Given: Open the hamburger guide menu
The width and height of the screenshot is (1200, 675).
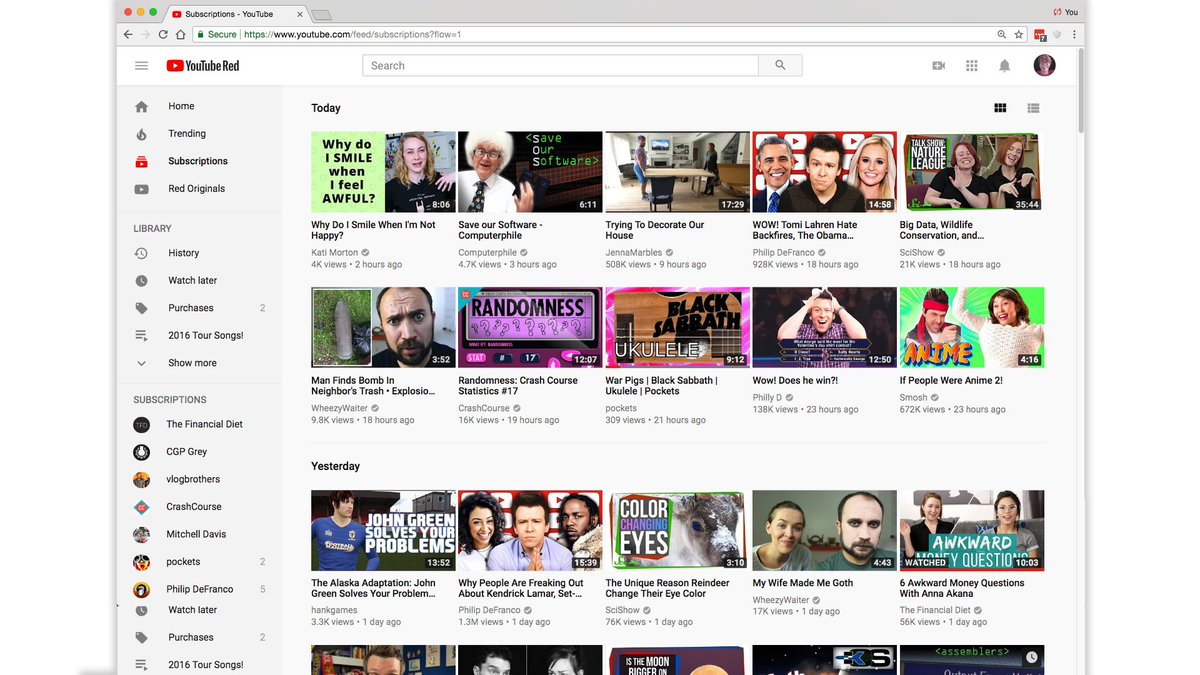Looking at the screenshot, I should [142, 66].
